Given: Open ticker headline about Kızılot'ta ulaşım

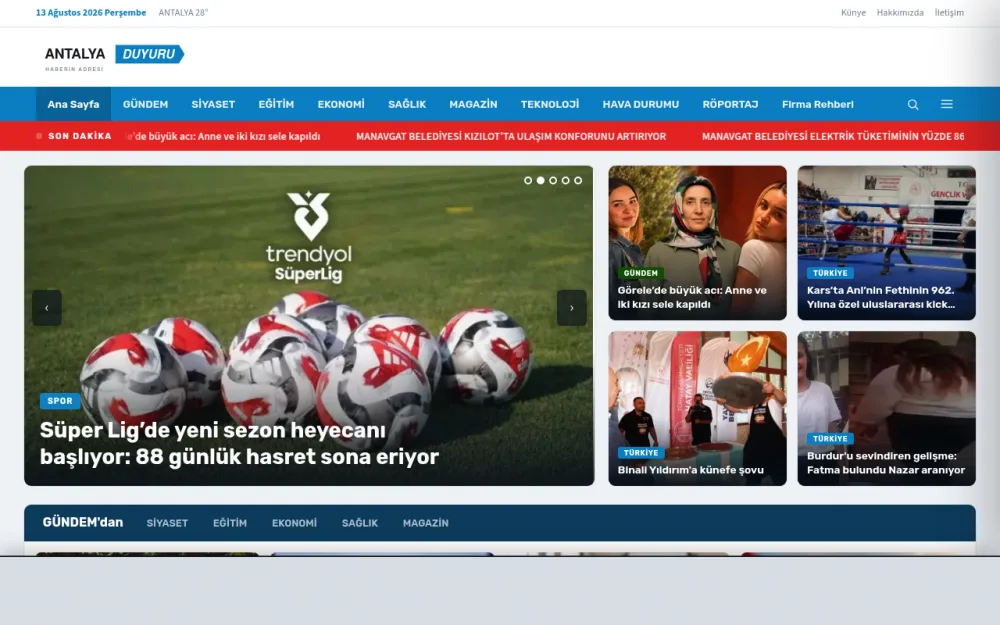Looking at the screenshot, I should coord(511,136).
